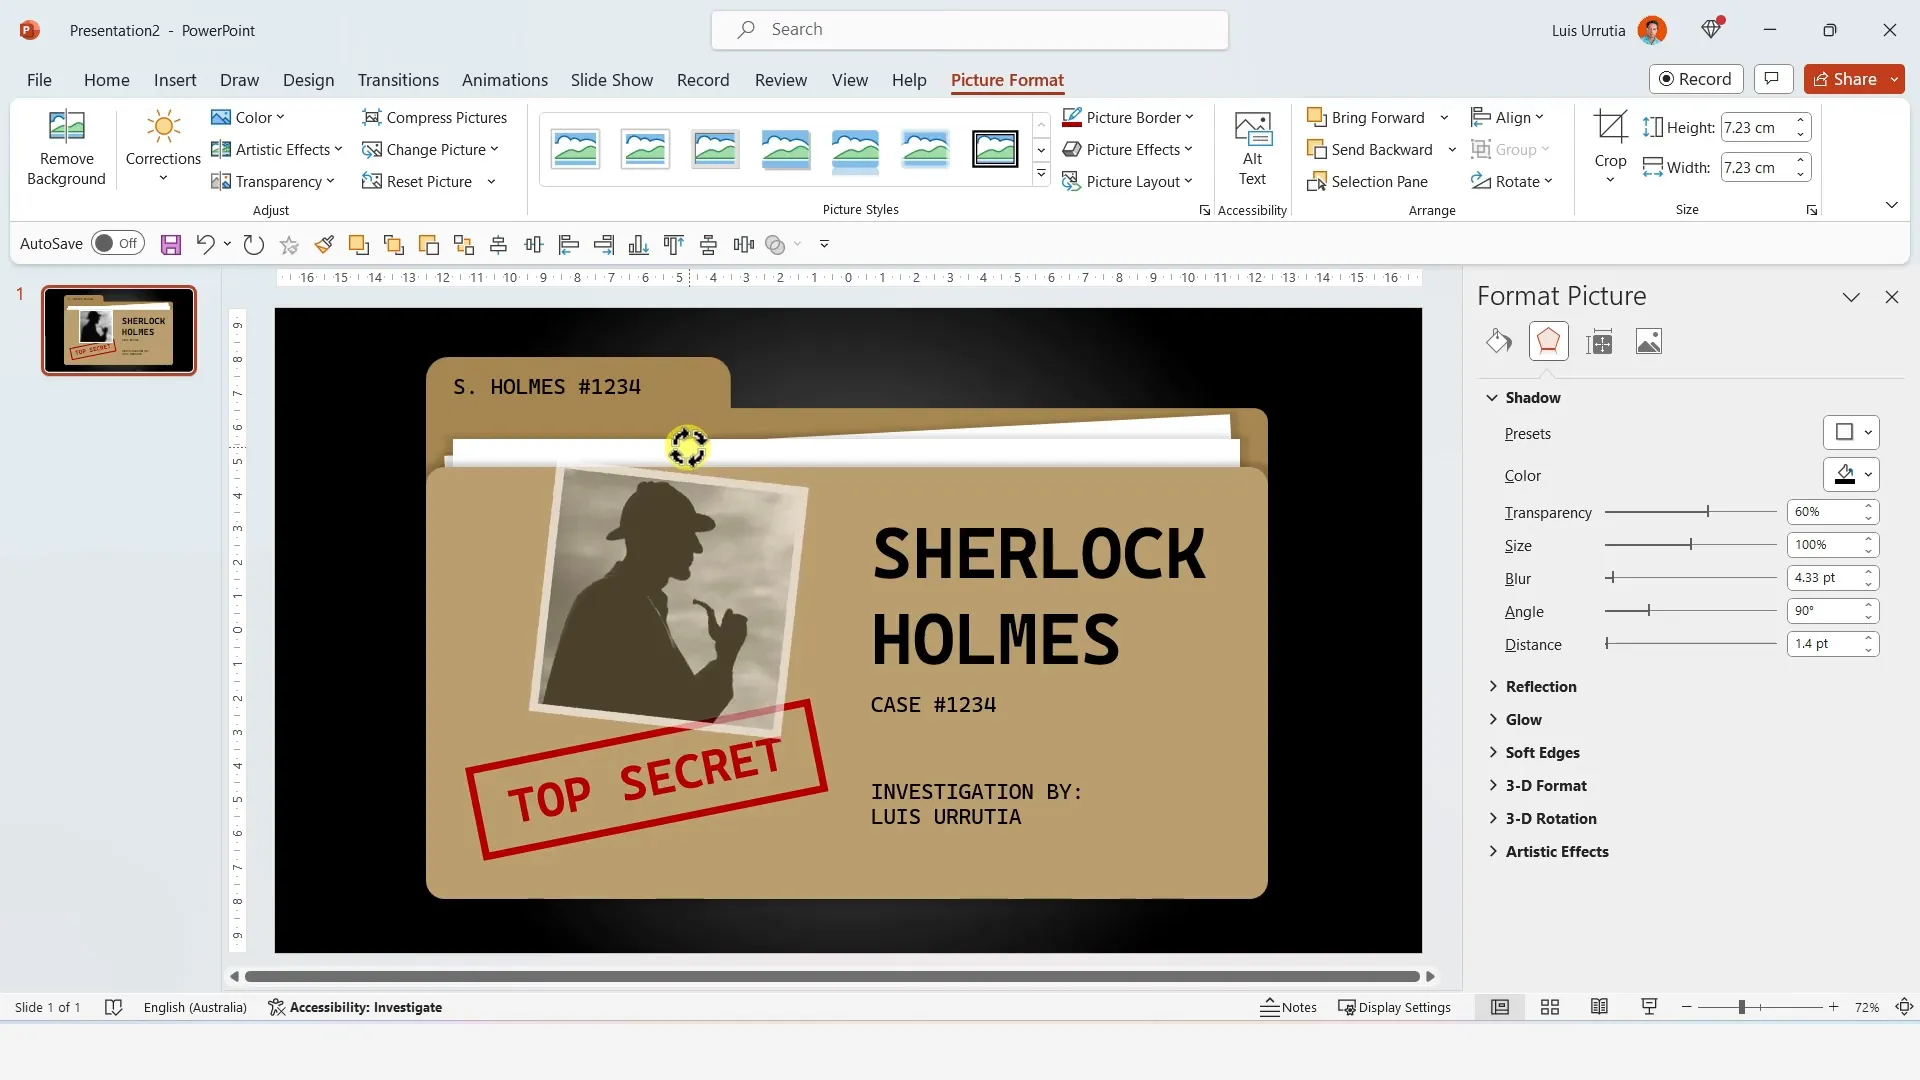Switch to Reading View

tap(1599, 1007)
